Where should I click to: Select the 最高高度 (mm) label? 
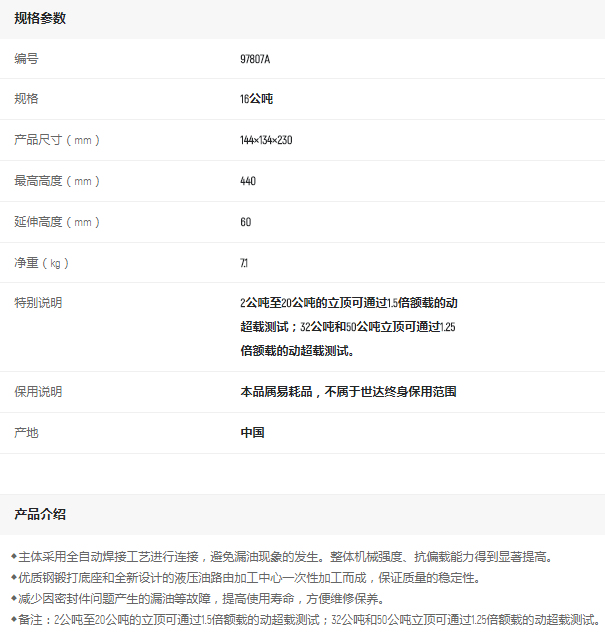[57, 181]
